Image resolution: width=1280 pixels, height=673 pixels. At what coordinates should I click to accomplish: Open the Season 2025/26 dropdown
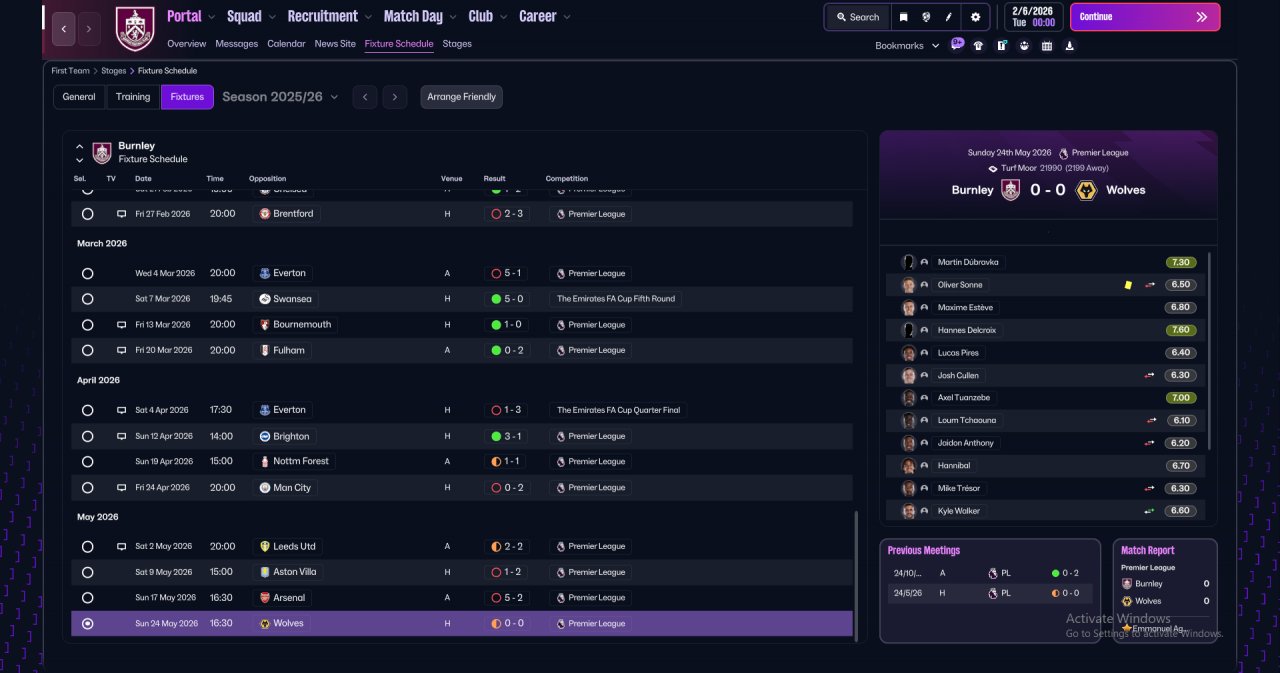pyautogui.click(x=280, y=97)
